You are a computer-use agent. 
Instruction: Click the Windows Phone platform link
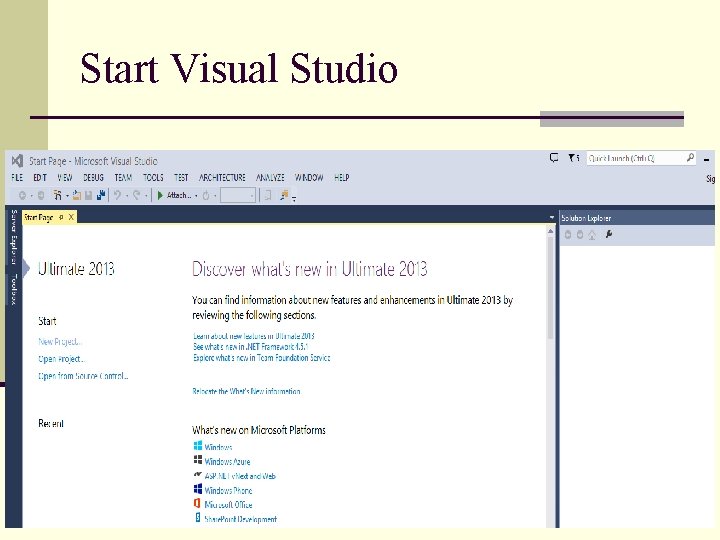point(228,490)
